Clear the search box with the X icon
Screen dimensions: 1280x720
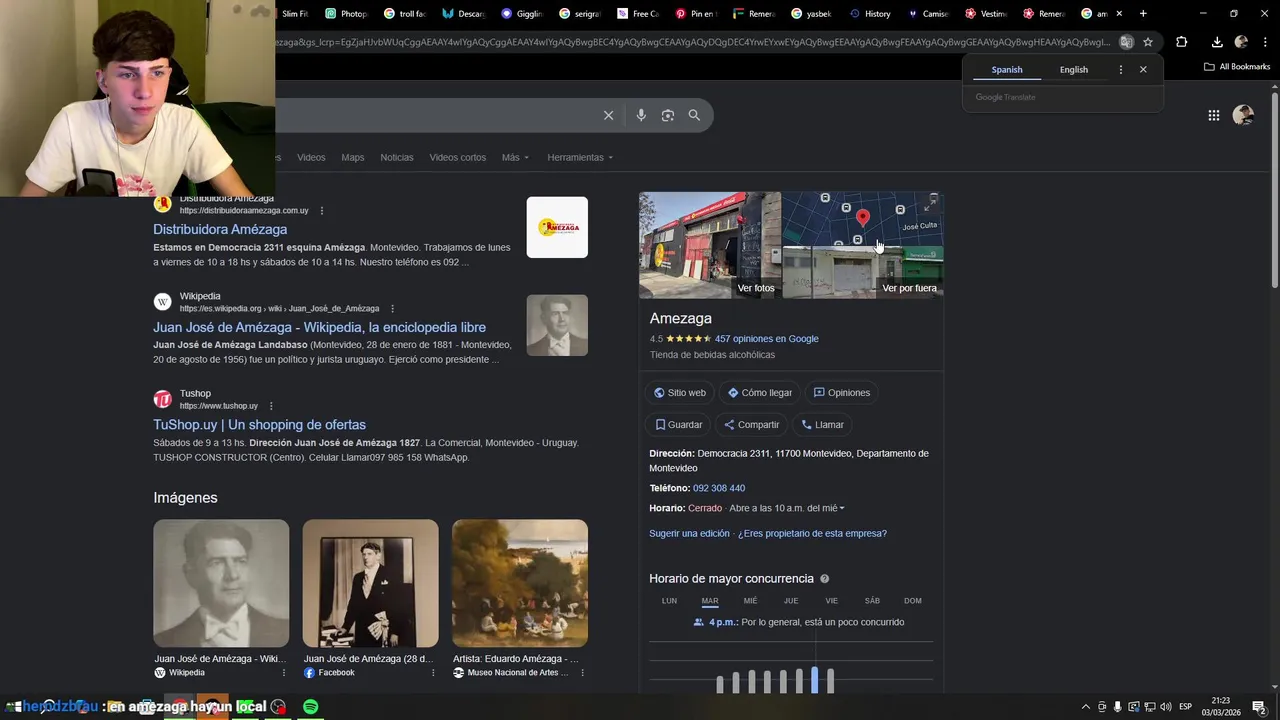pos(608,115)
